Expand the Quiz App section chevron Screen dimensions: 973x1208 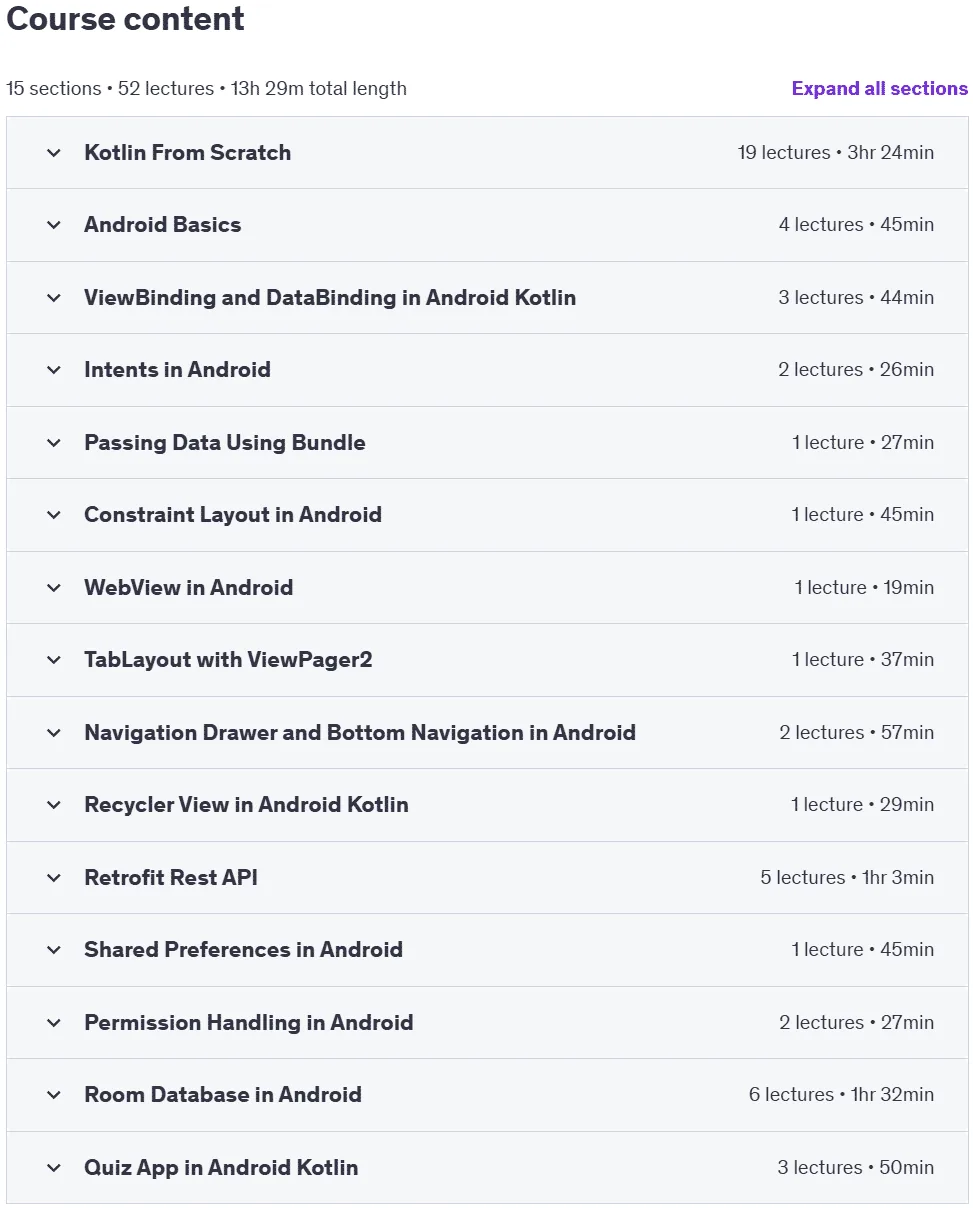(54, 1168)
